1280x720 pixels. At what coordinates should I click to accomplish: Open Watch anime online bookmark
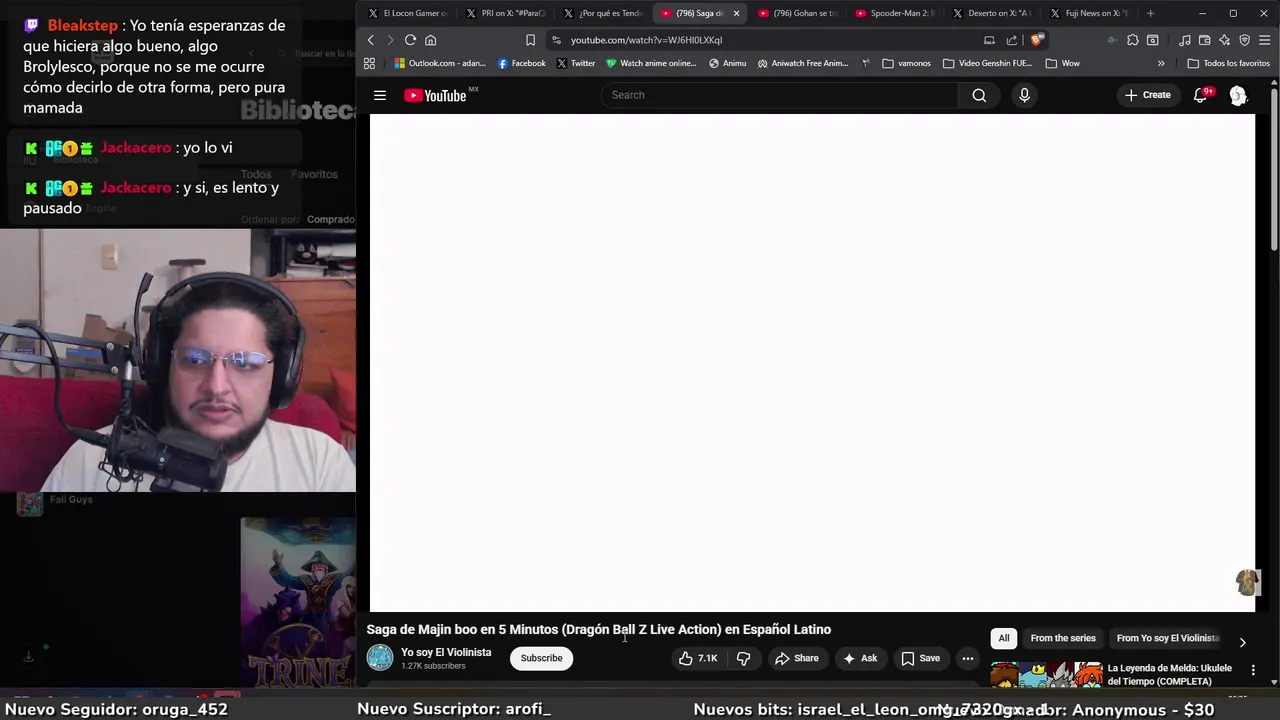(x=651, y=63)
